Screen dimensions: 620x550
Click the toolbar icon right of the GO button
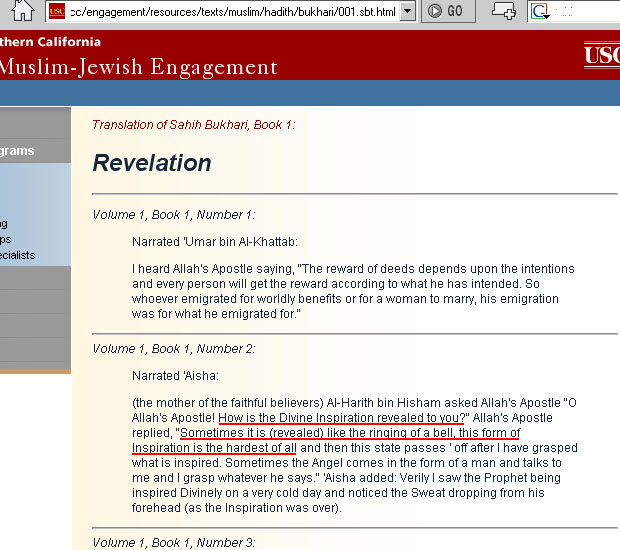click(504, 11)
